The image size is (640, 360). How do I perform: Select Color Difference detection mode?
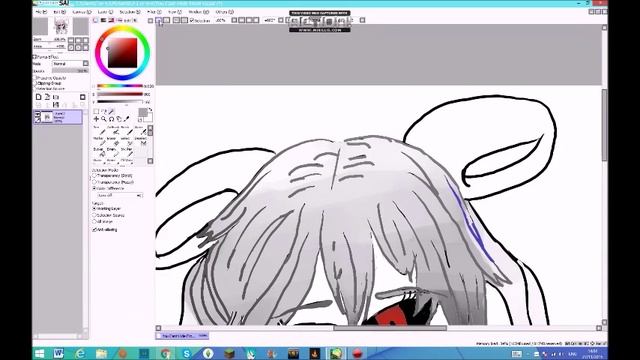(x=95, y=189)
